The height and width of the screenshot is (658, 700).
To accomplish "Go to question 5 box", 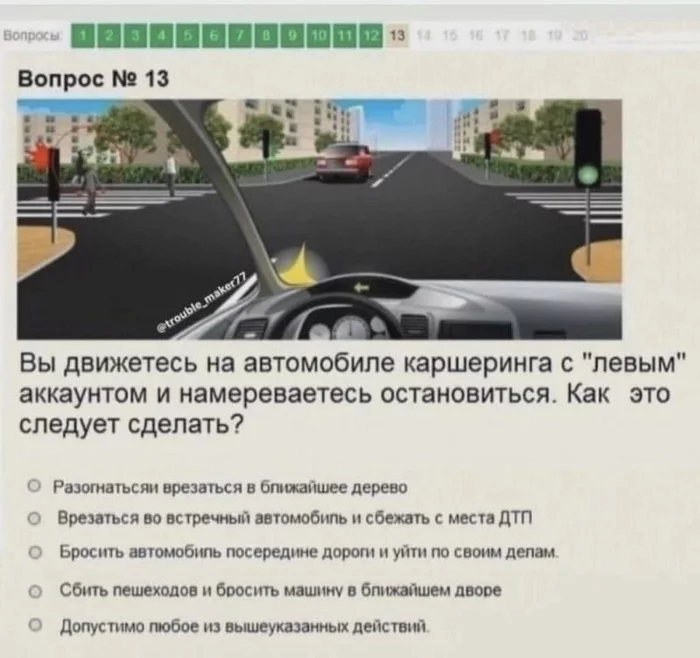I will tap(188, 36).
